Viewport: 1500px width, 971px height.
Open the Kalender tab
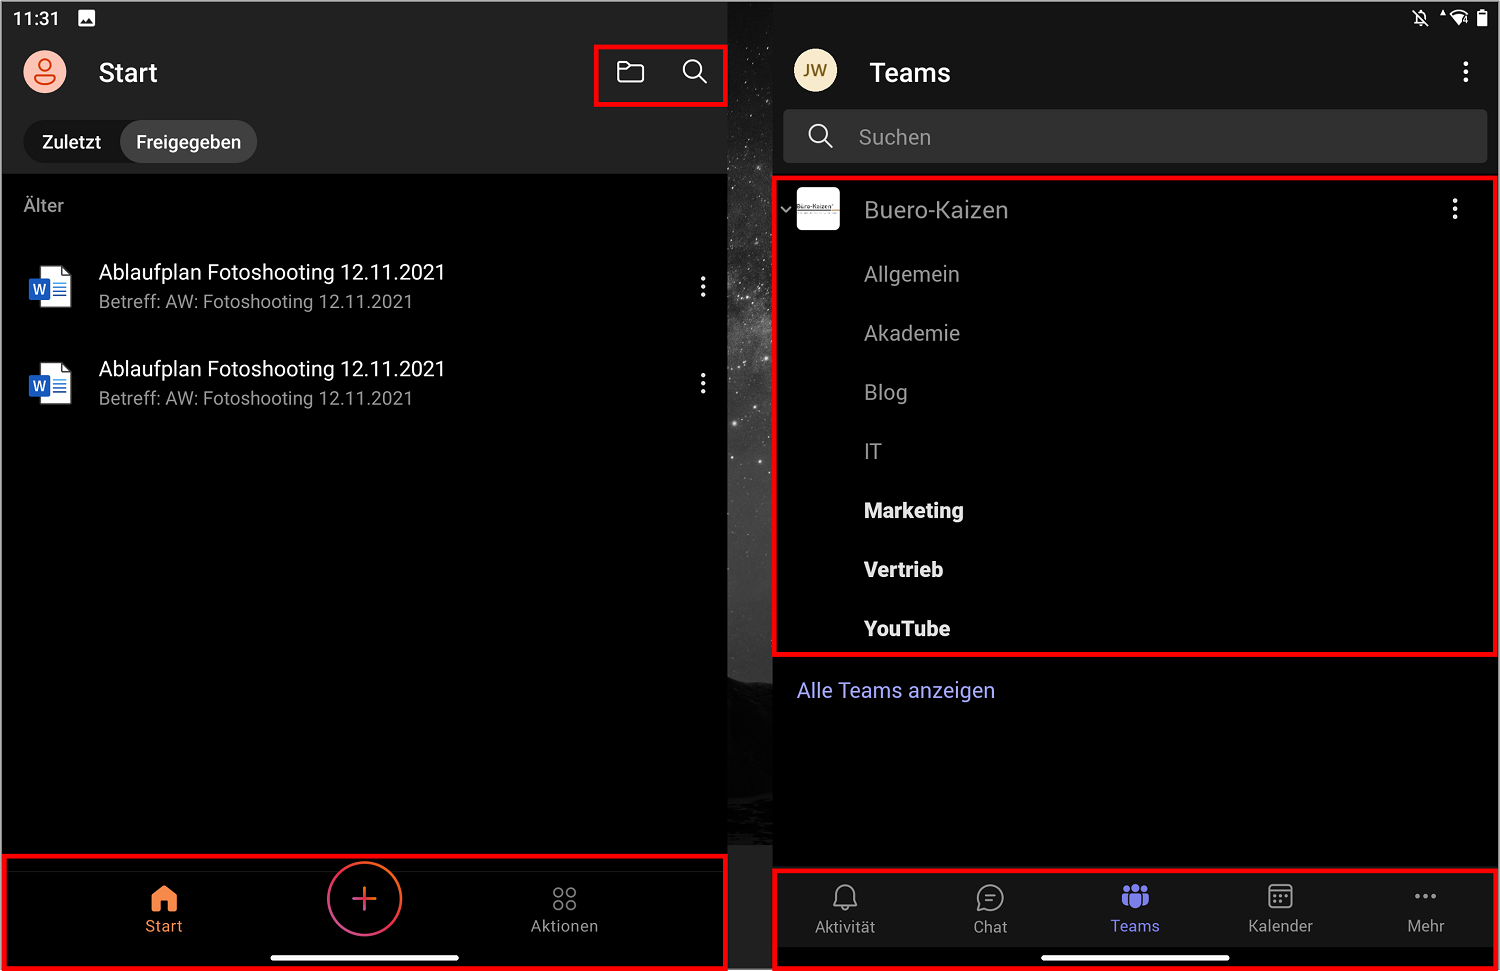(1280, 909)
